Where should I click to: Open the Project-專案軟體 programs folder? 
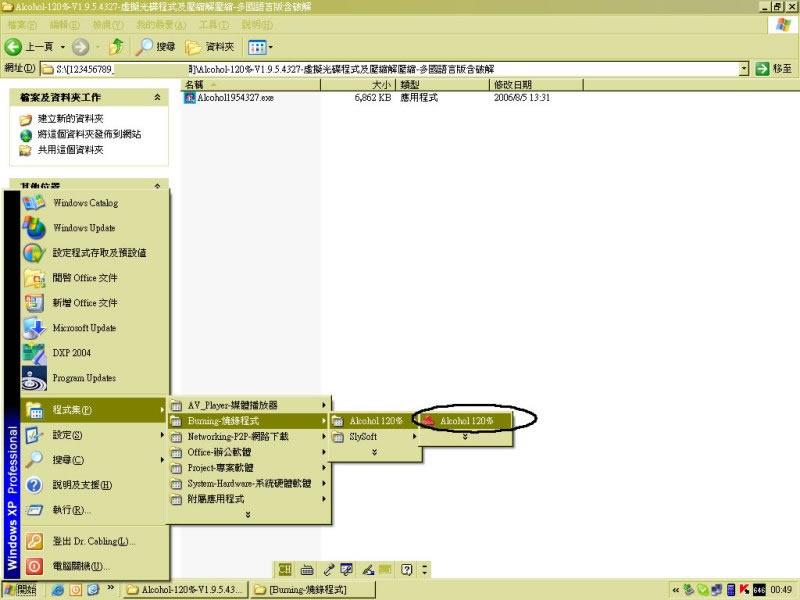click(x=248, y=468)
